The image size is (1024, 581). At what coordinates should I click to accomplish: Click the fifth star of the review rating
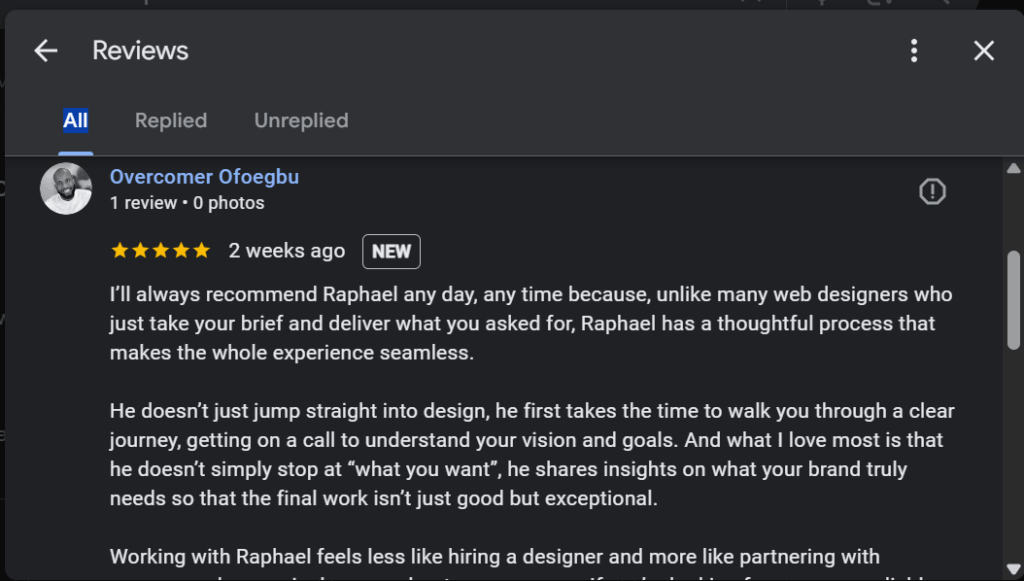tap(200, 250)
